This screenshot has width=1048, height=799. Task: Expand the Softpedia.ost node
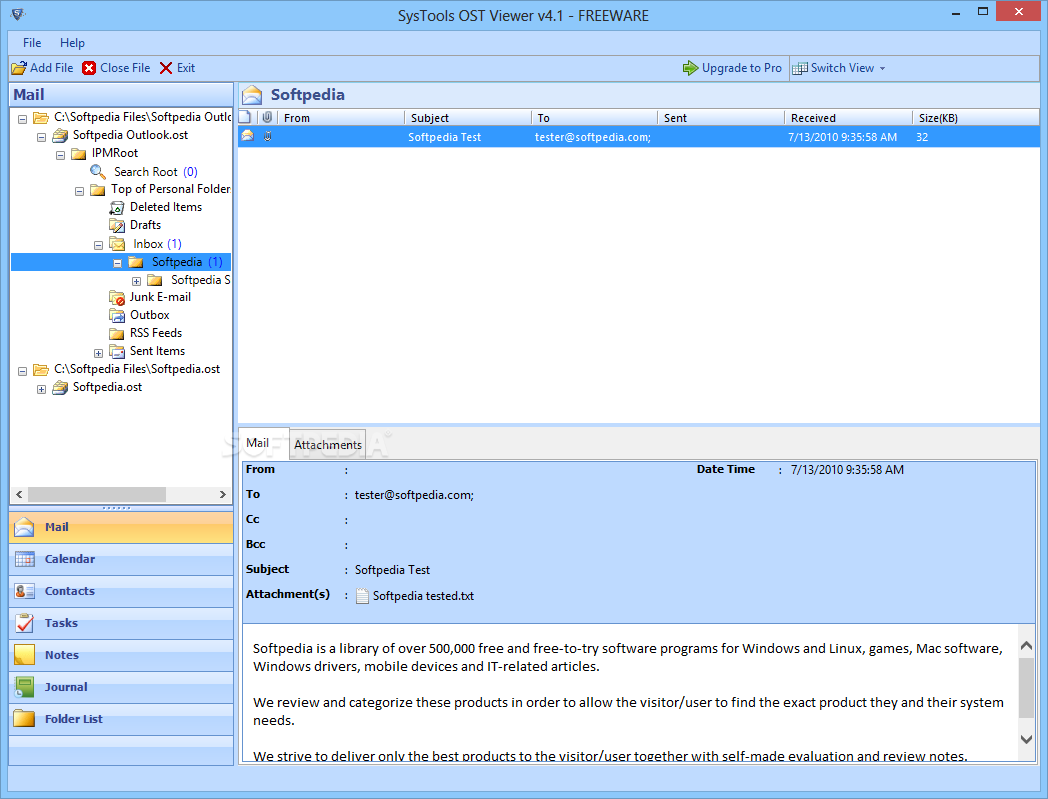click(41, 389)
